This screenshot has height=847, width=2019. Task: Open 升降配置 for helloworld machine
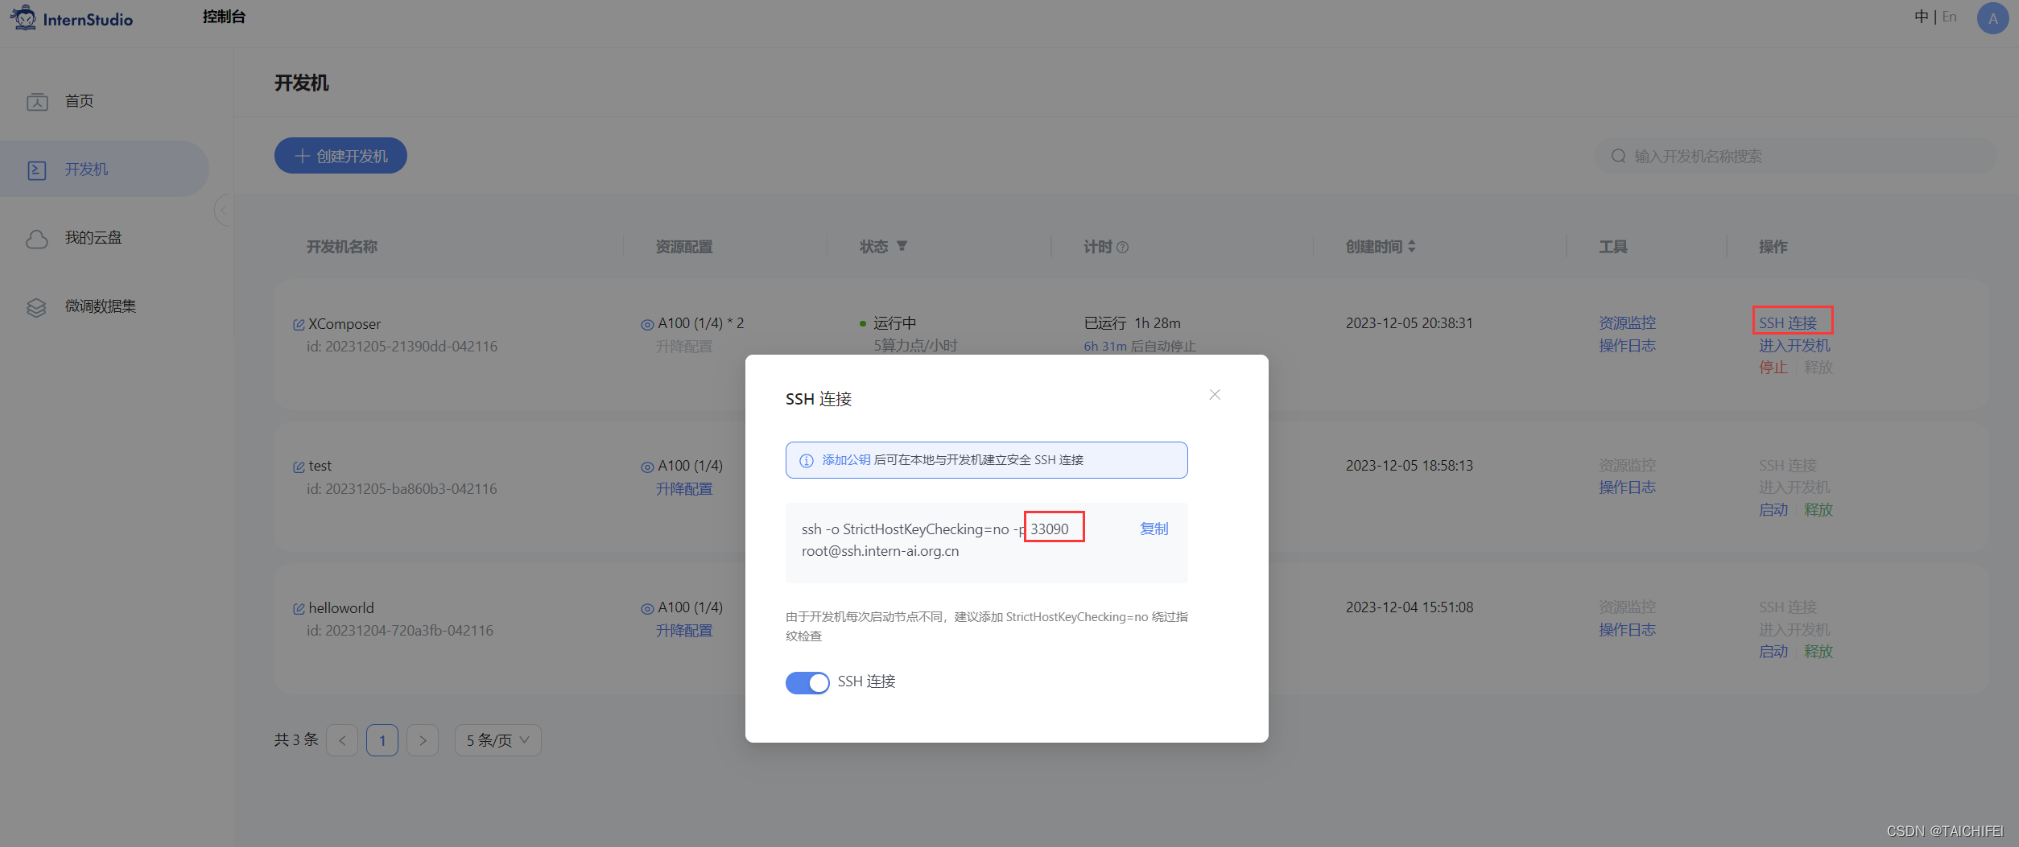[684, 630]
